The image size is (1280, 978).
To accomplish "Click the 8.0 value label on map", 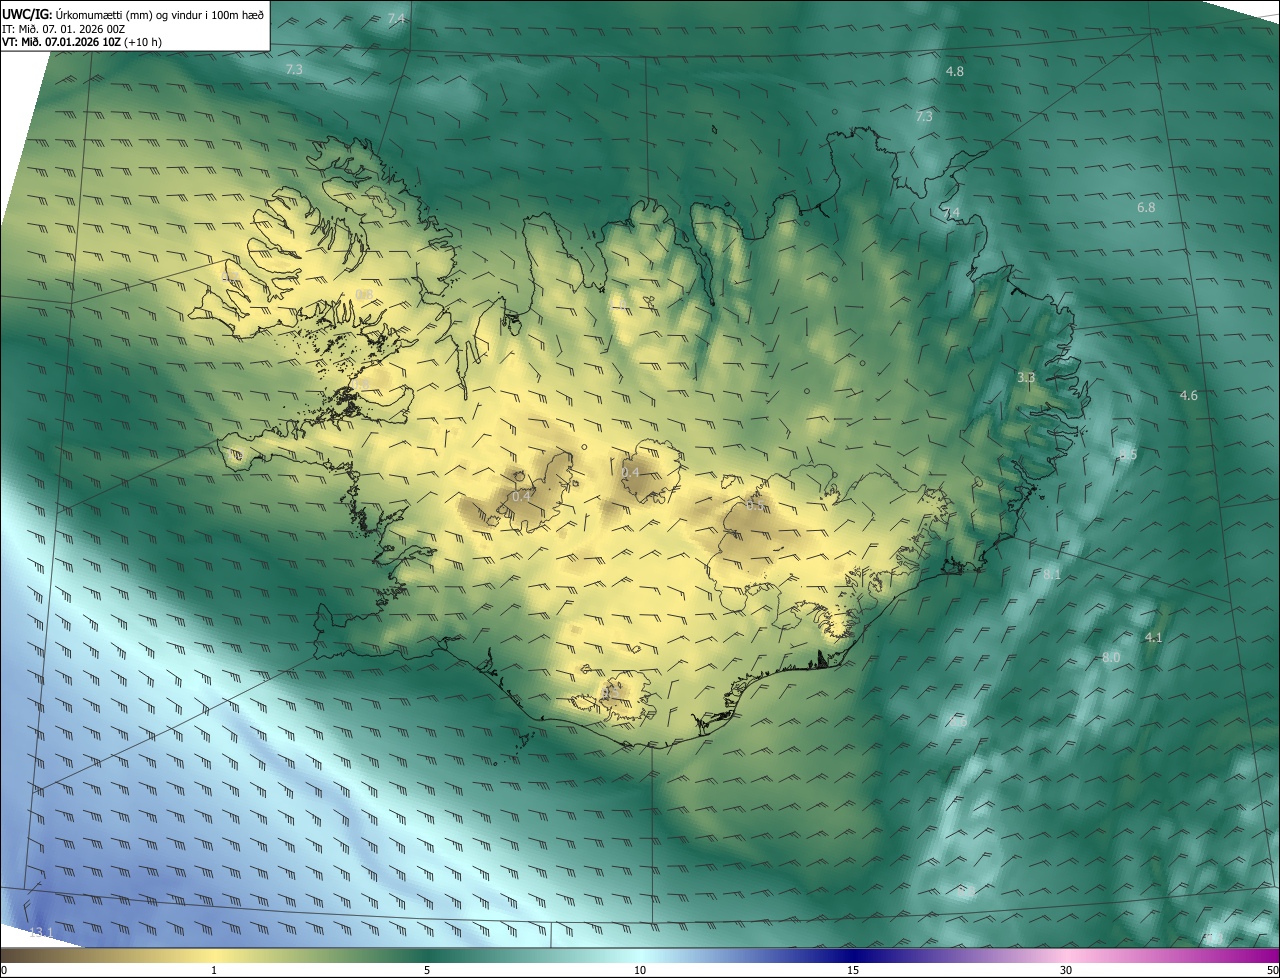I will pos(1111,657).
